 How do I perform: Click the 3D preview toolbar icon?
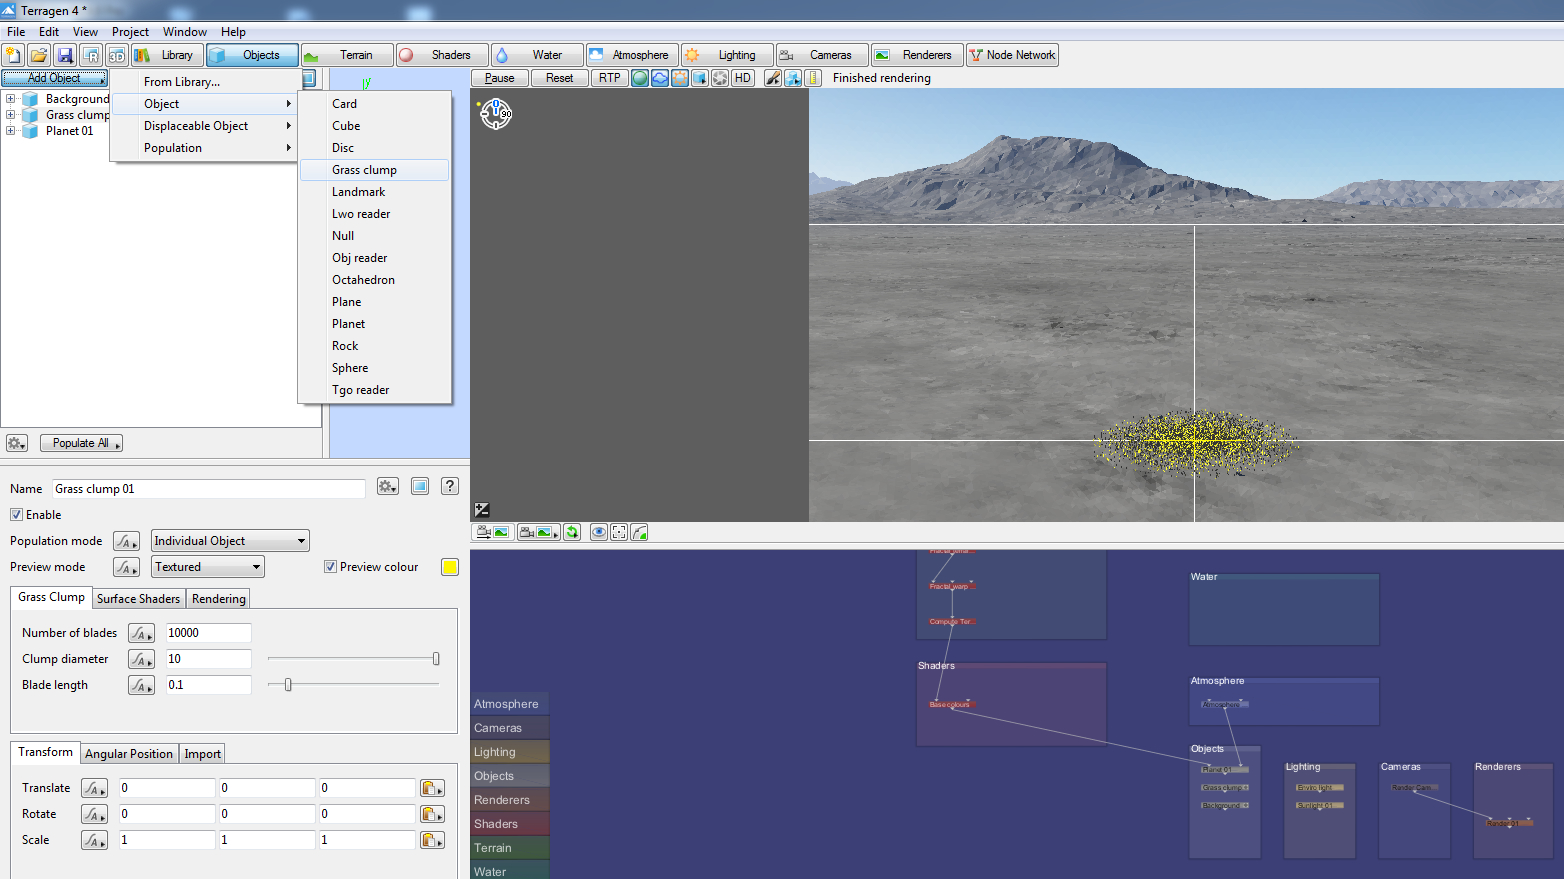point(117,55)
